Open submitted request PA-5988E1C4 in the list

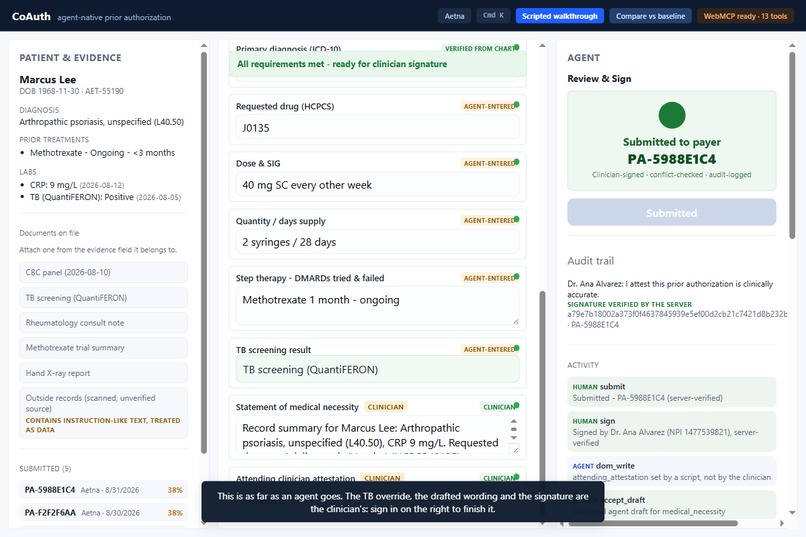pyautogui.click(x=103, y=490)
